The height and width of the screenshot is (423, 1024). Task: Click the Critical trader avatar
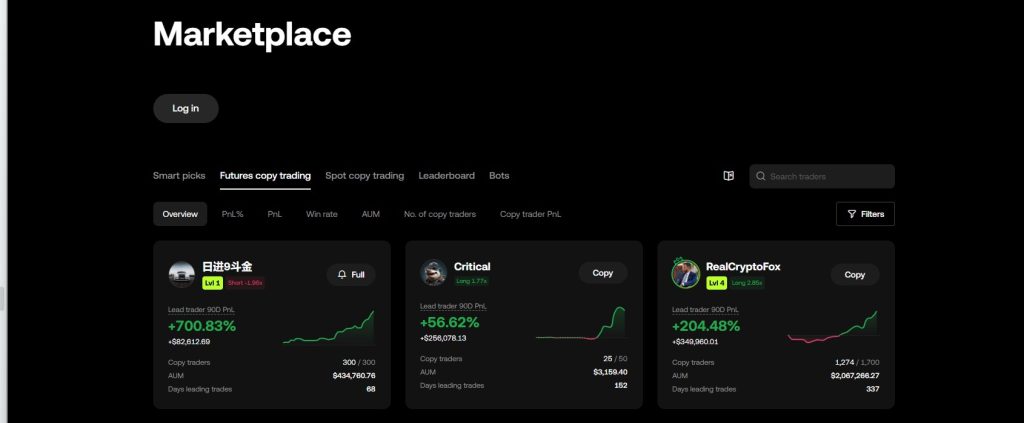click(434, 273)
